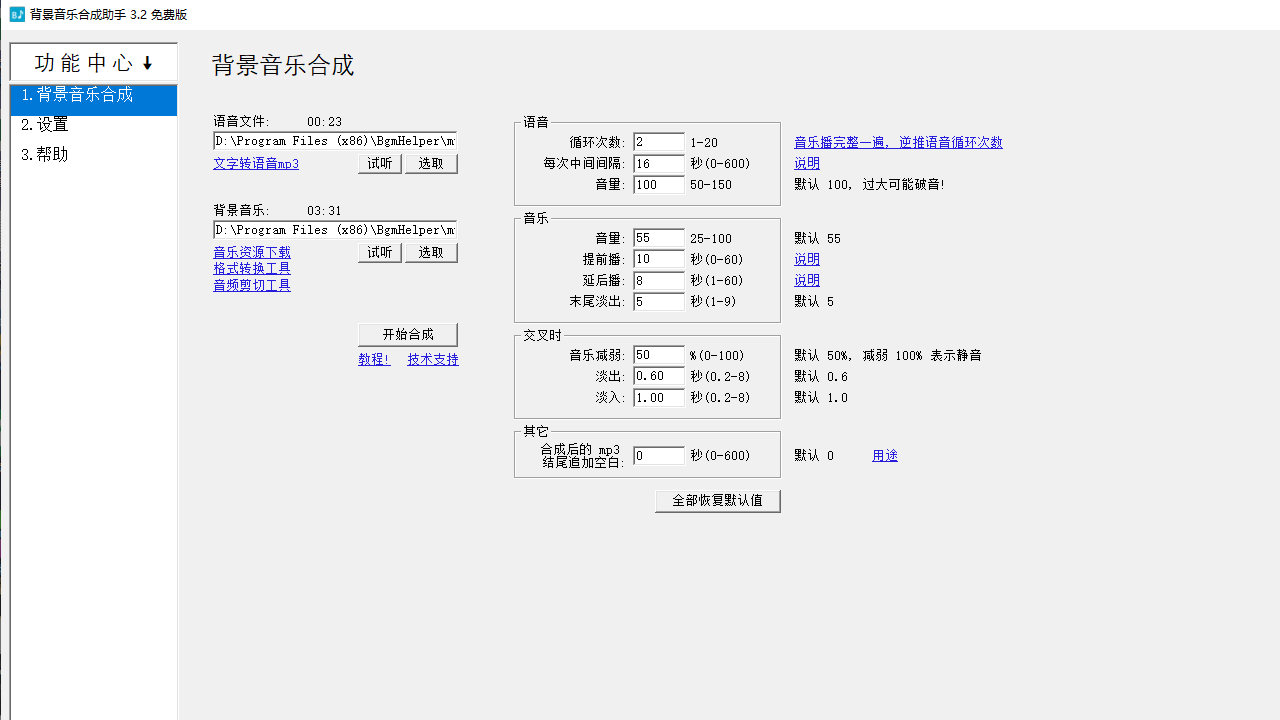Click range hint 秒(0-600) beside 每次中间间隔
The width and height of the screenshot is (1280, 720).
[720, 164]
